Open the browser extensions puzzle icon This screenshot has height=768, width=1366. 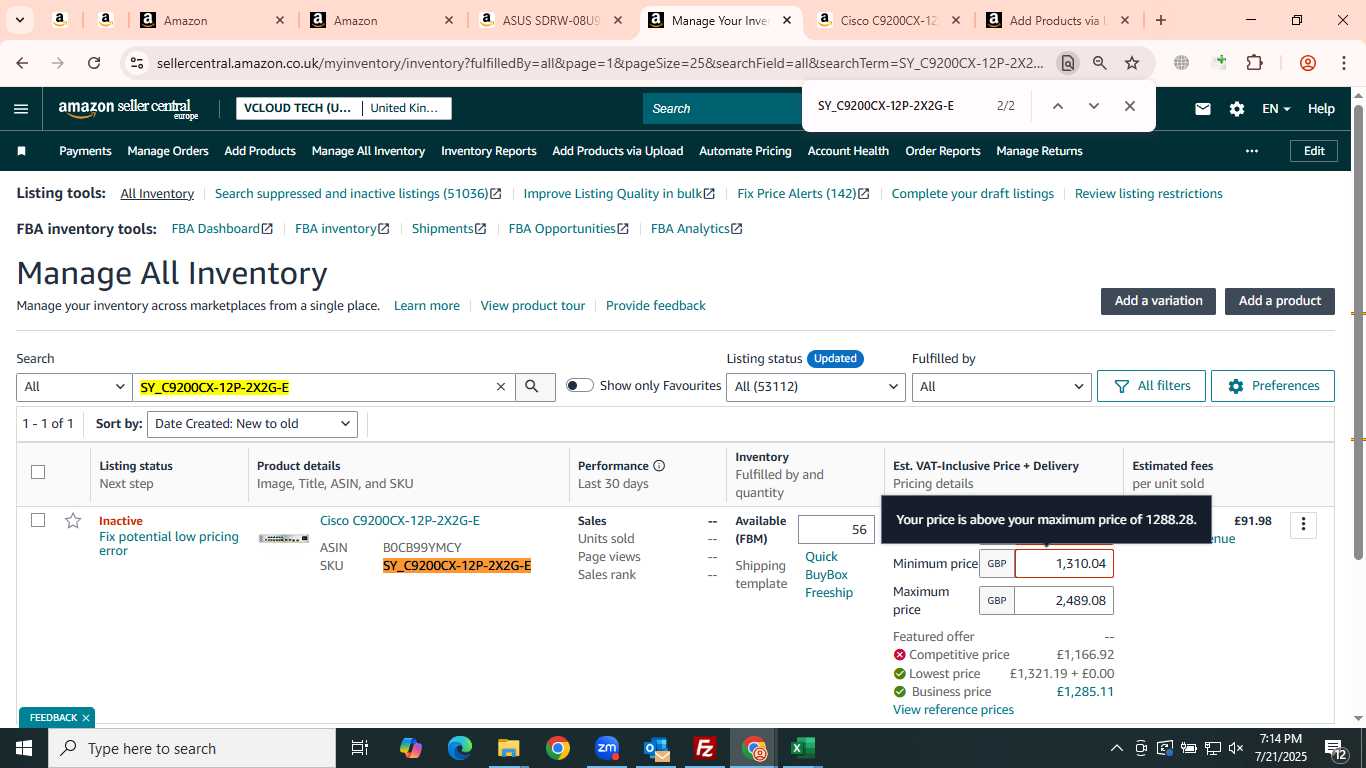click(x=1254, y=63)
